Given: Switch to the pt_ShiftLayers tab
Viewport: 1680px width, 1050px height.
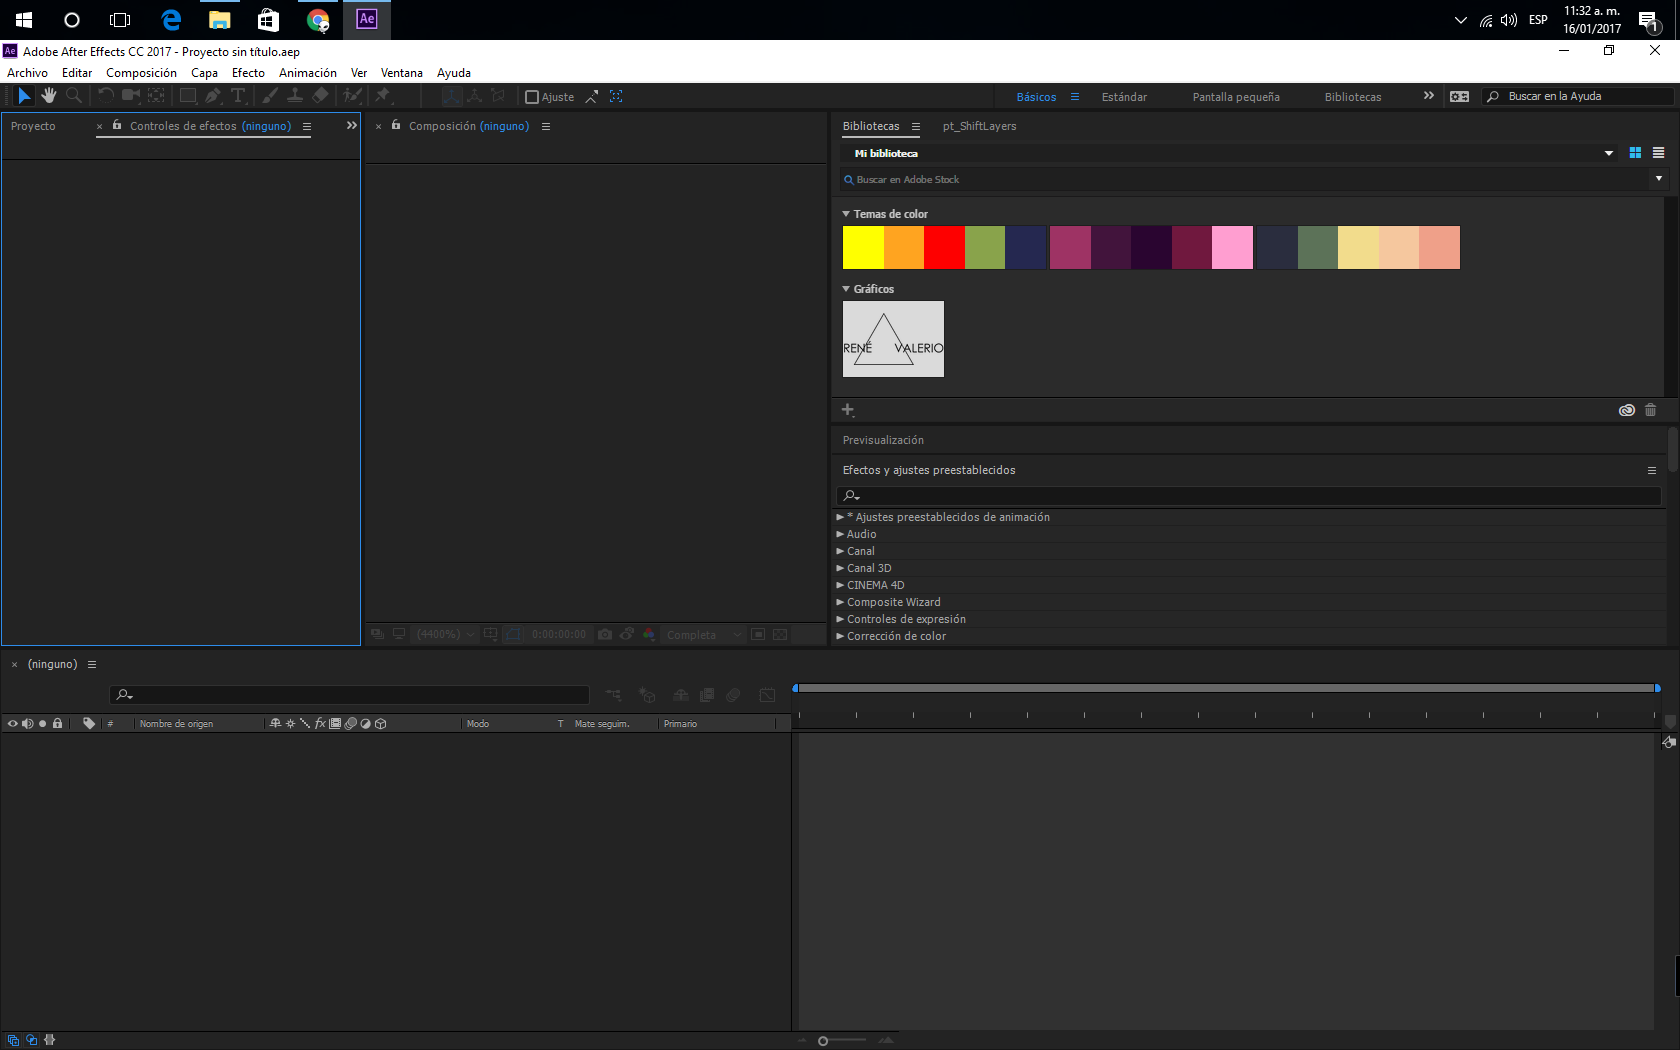Looking at the screenshot, I should 979,126.
